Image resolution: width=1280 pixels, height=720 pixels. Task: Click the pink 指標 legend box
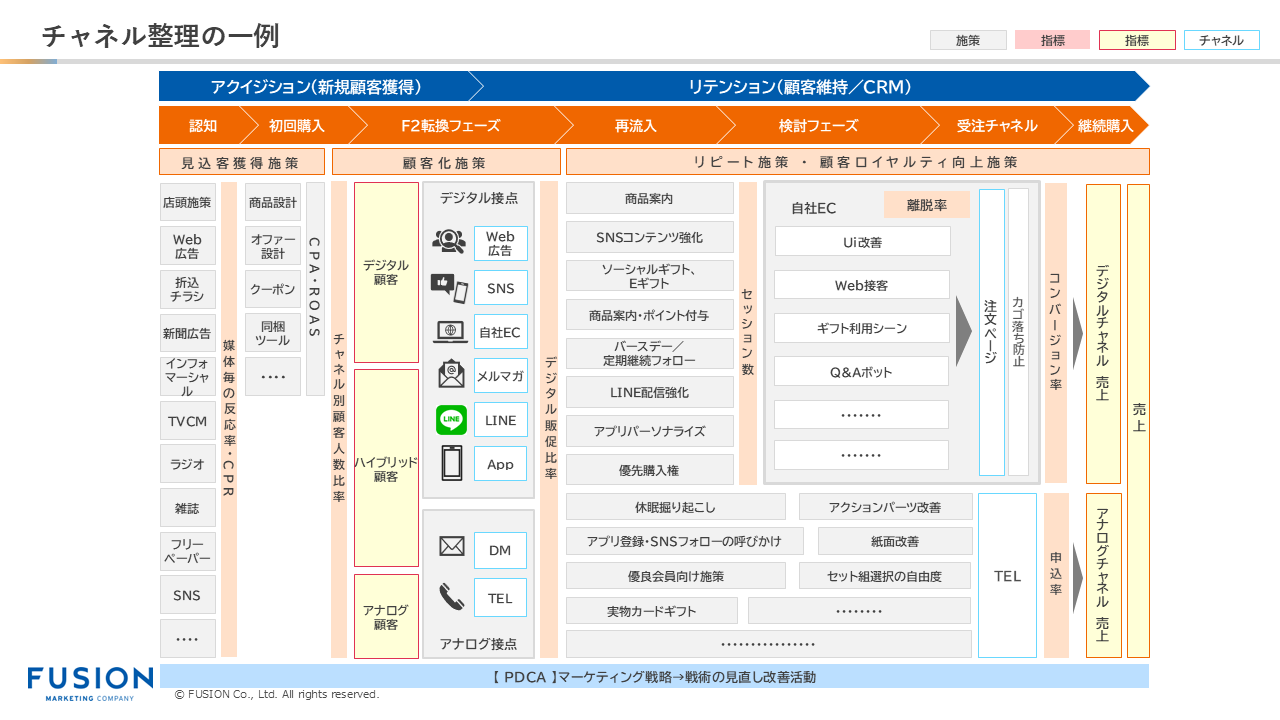click(1052, 40)
